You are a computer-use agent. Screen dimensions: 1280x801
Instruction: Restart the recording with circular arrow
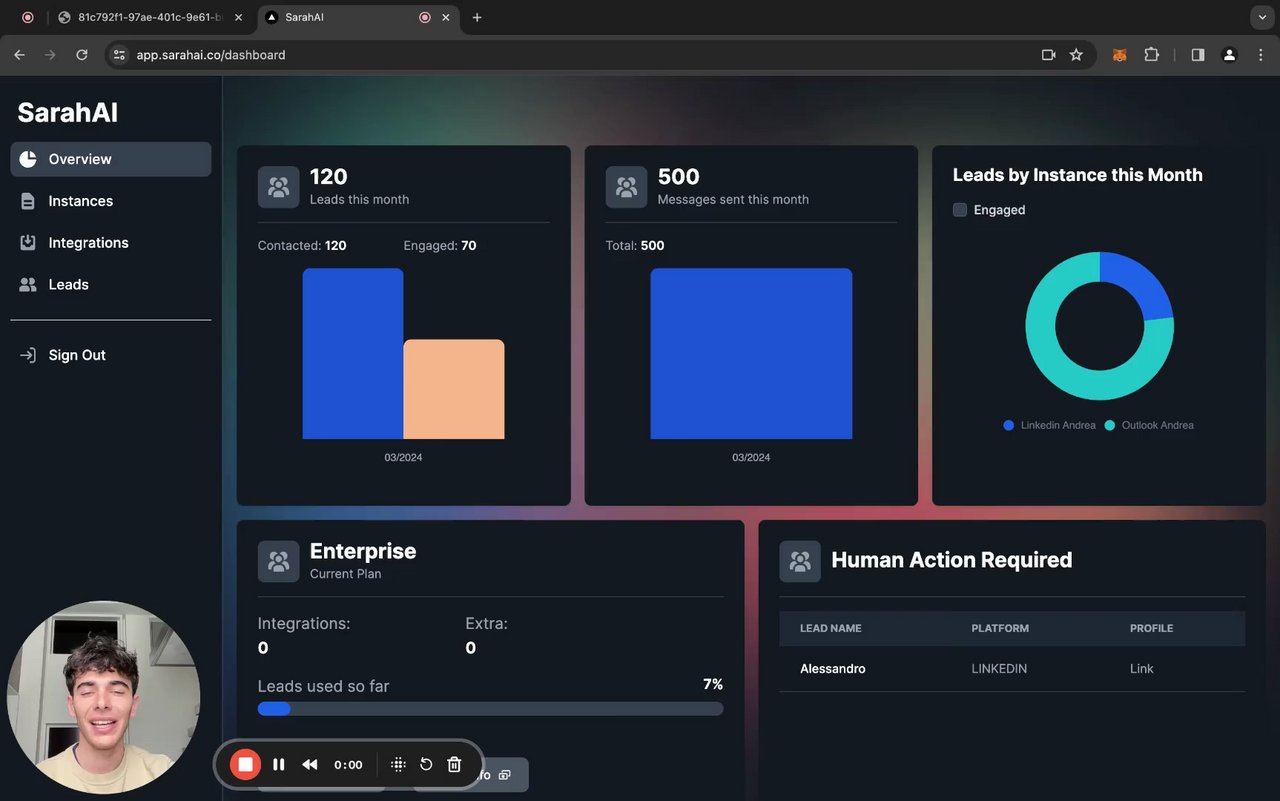point(426,764)
